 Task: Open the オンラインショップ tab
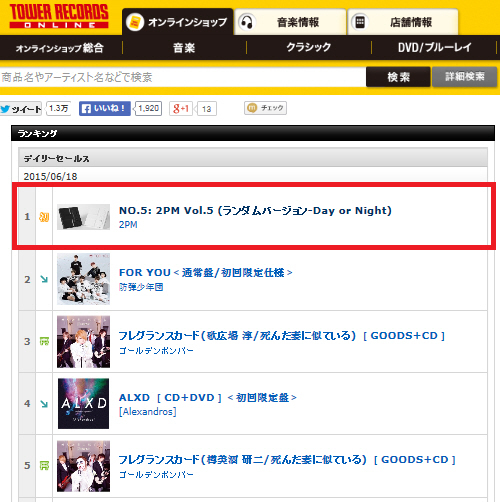coord(178,22)
